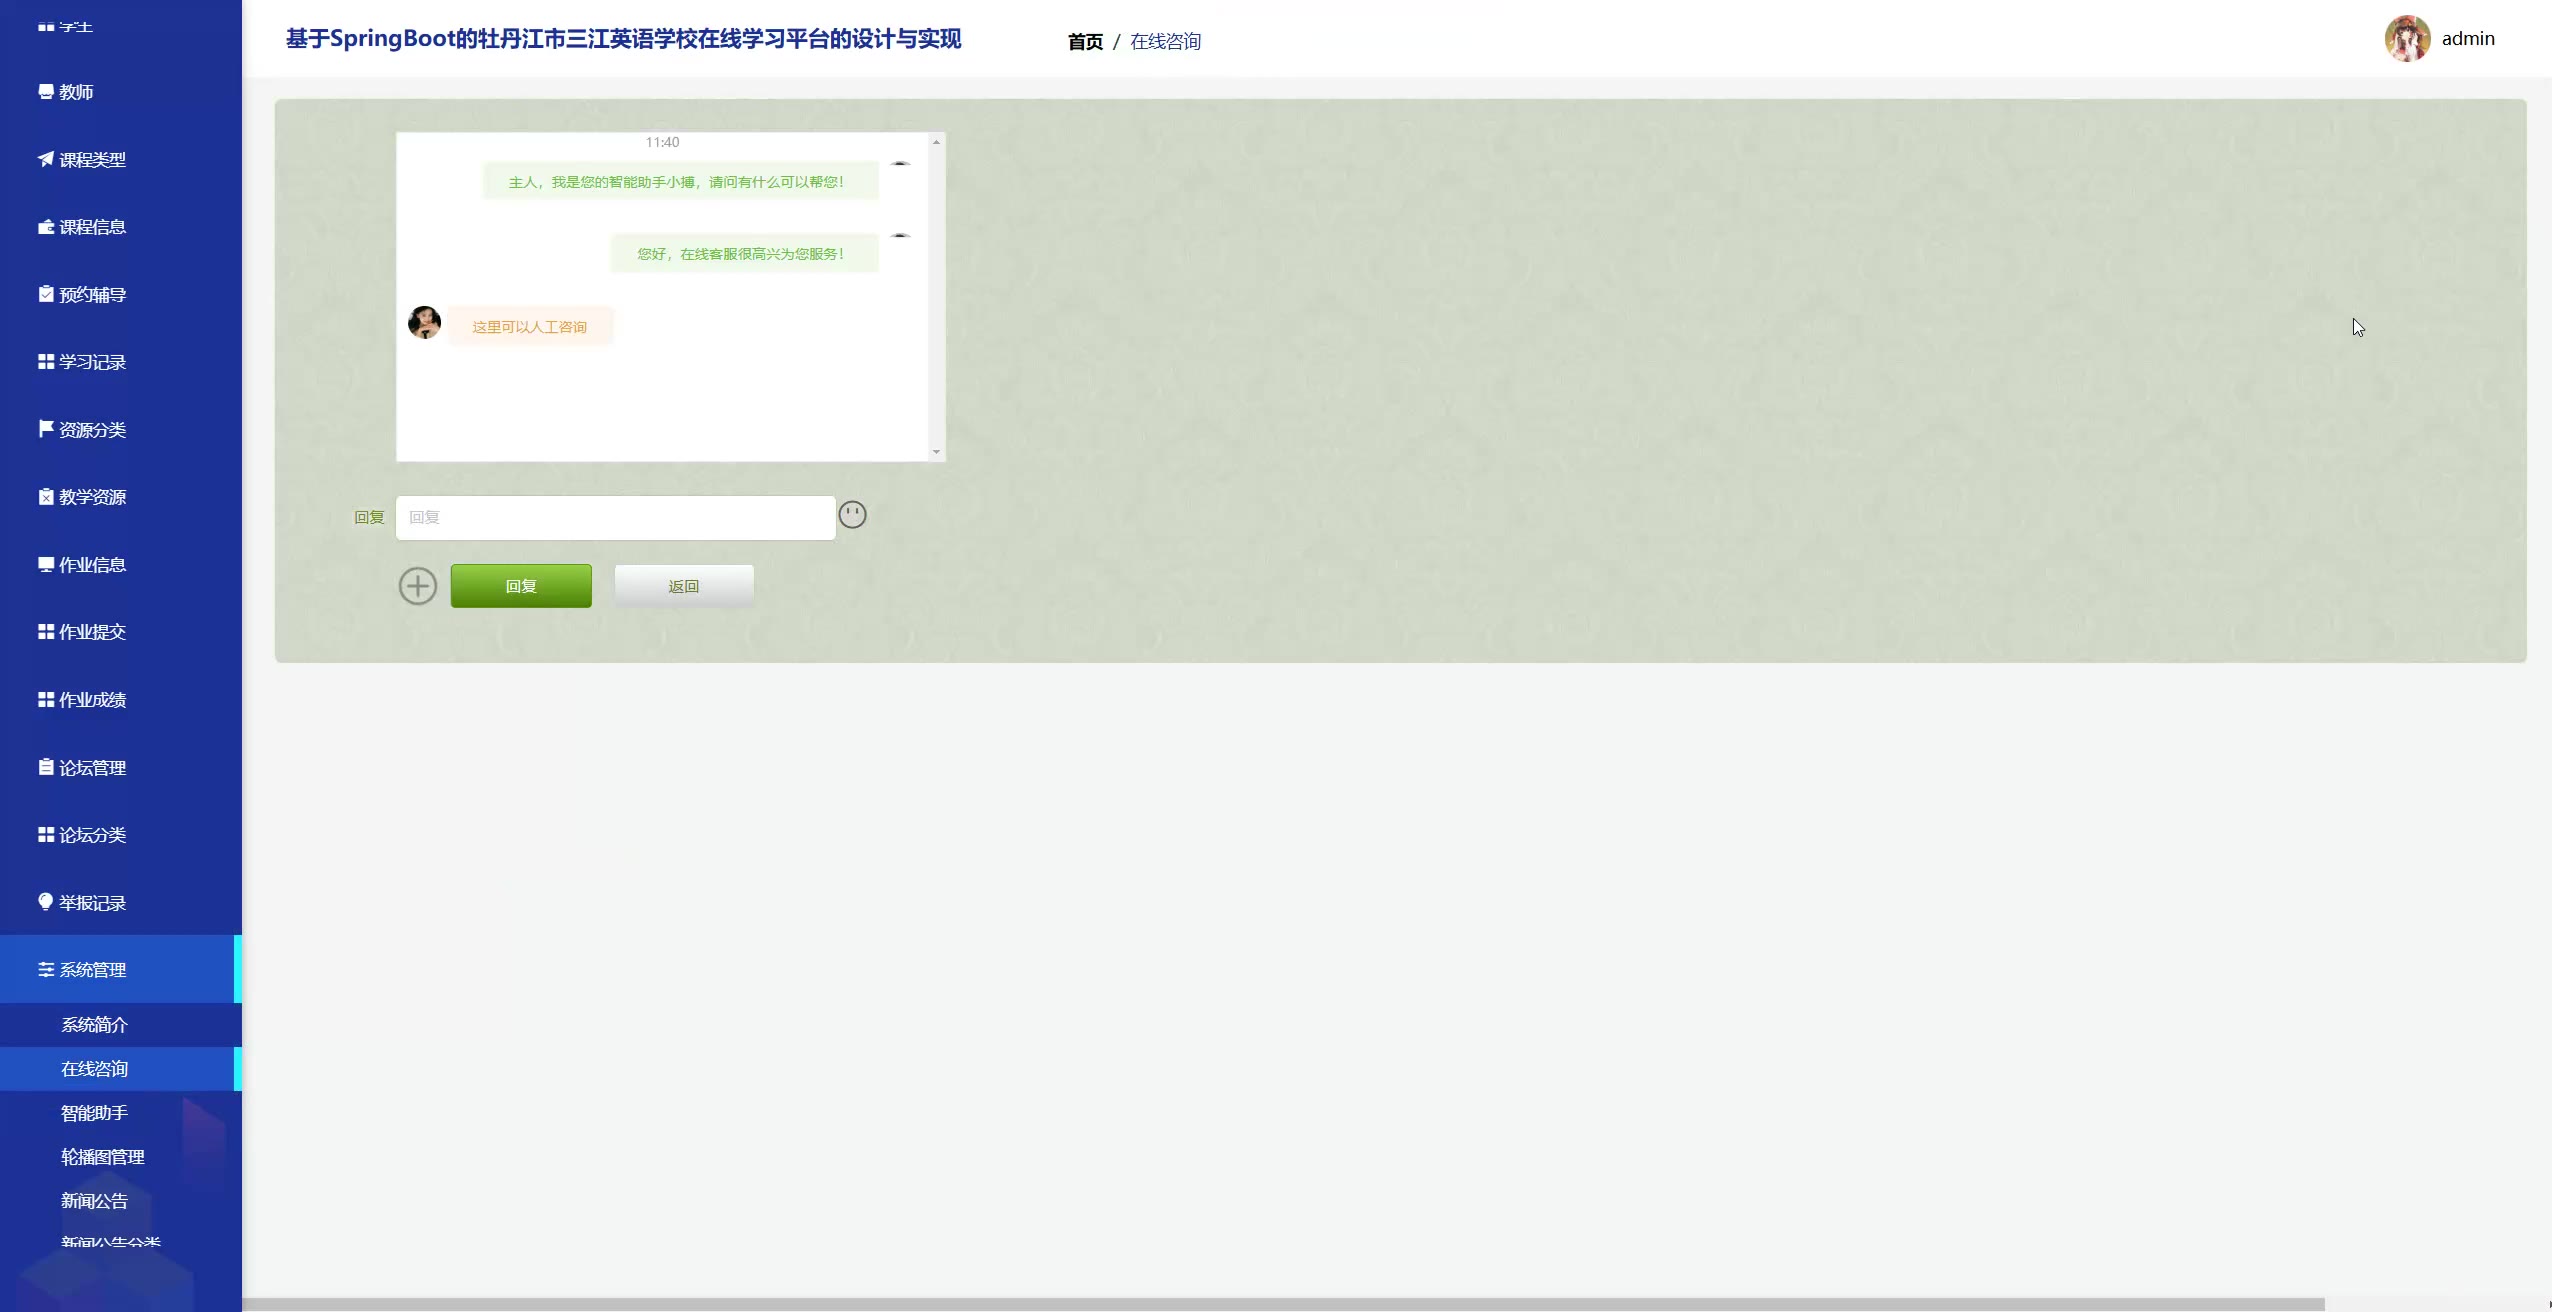
Task: Click the 举报记录 lightbulb icon
Action: point(45,902)
